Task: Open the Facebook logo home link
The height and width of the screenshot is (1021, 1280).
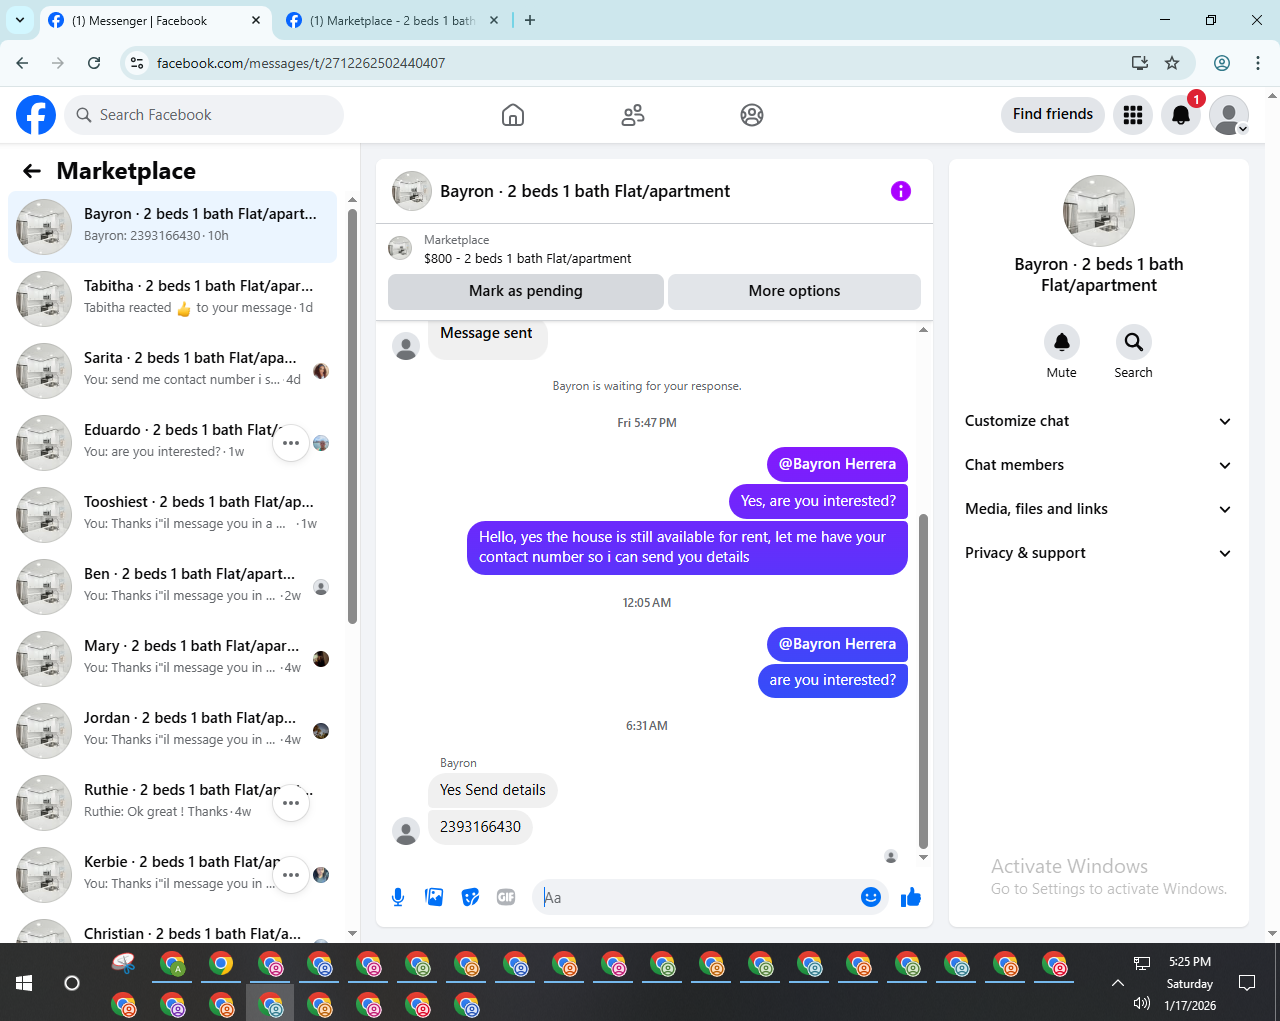Action: point(36,115)
